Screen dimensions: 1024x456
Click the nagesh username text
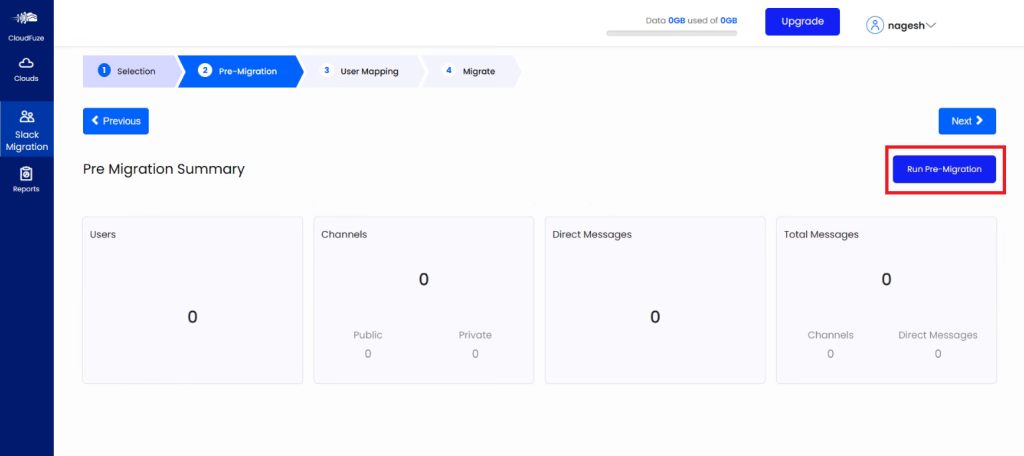(x=906, y=25)
